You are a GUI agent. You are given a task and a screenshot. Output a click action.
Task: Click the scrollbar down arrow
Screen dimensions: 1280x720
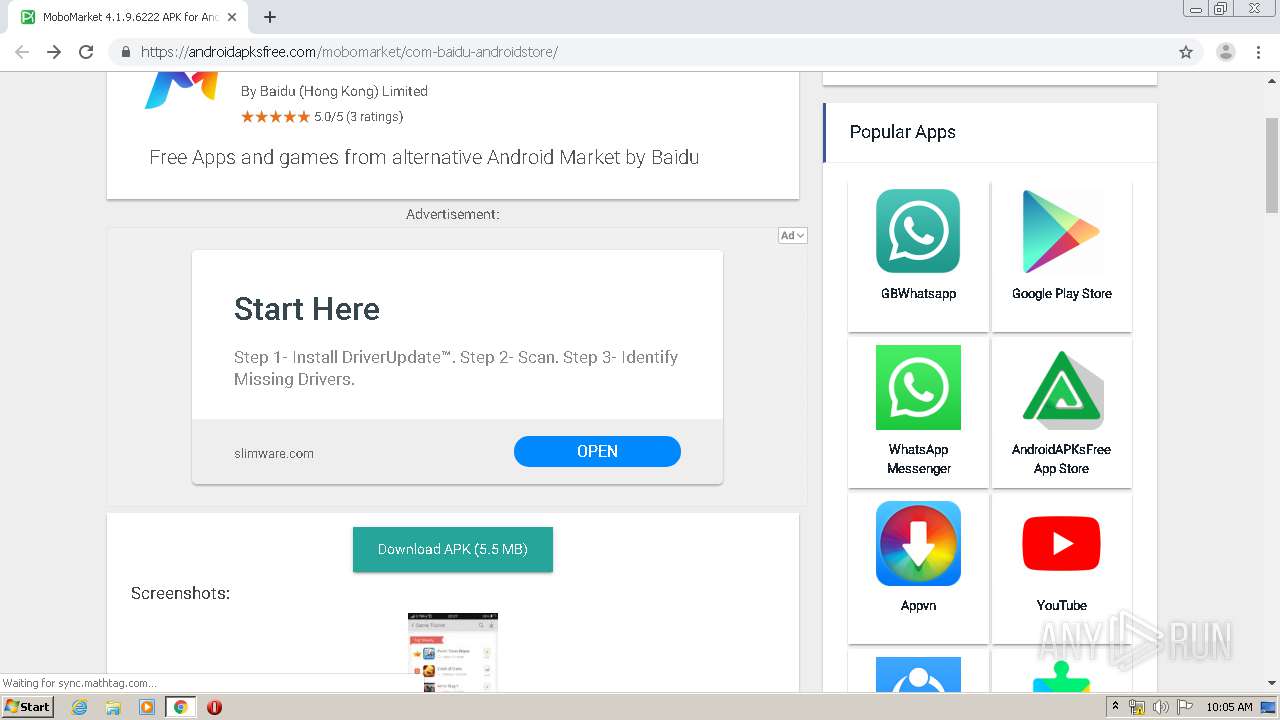pos(1272,683)
